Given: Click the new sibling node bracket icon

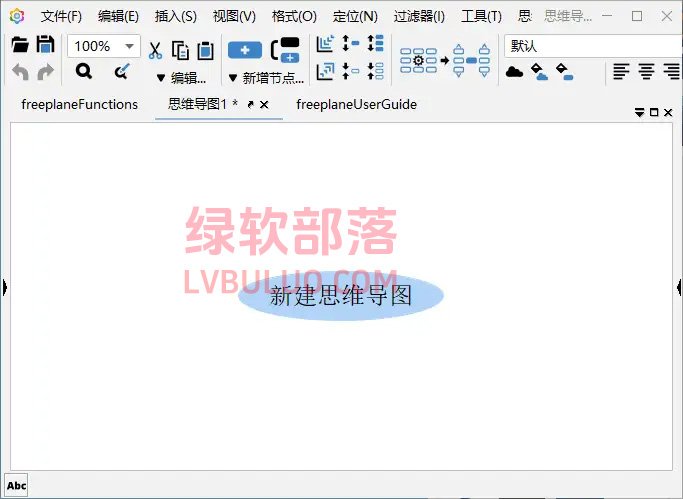Looking at the screenshot, I should (x=285, y=50).
